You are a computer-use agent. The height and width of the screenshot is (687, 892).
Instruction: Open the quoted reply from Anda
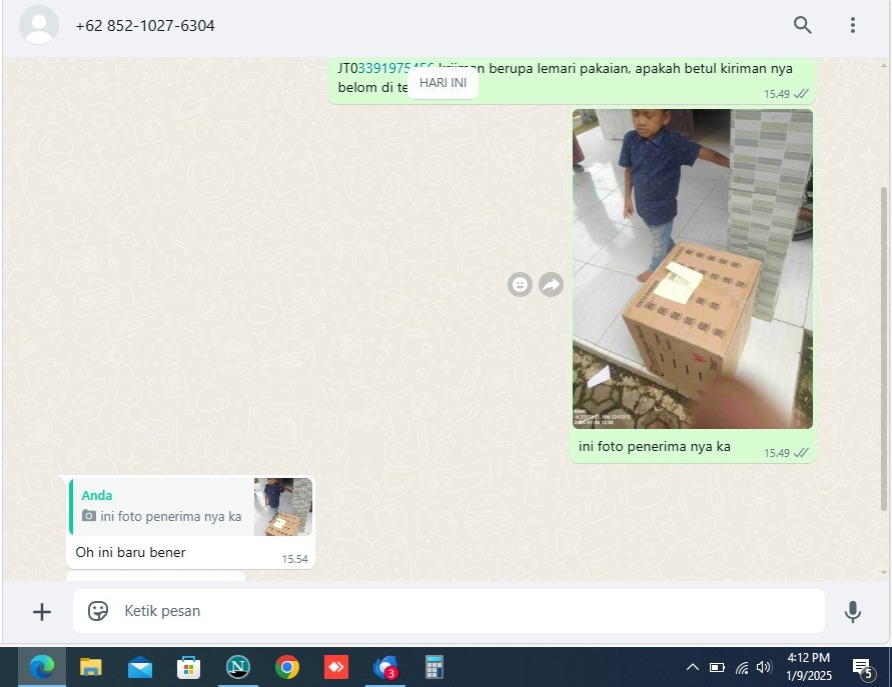[191, 507]
